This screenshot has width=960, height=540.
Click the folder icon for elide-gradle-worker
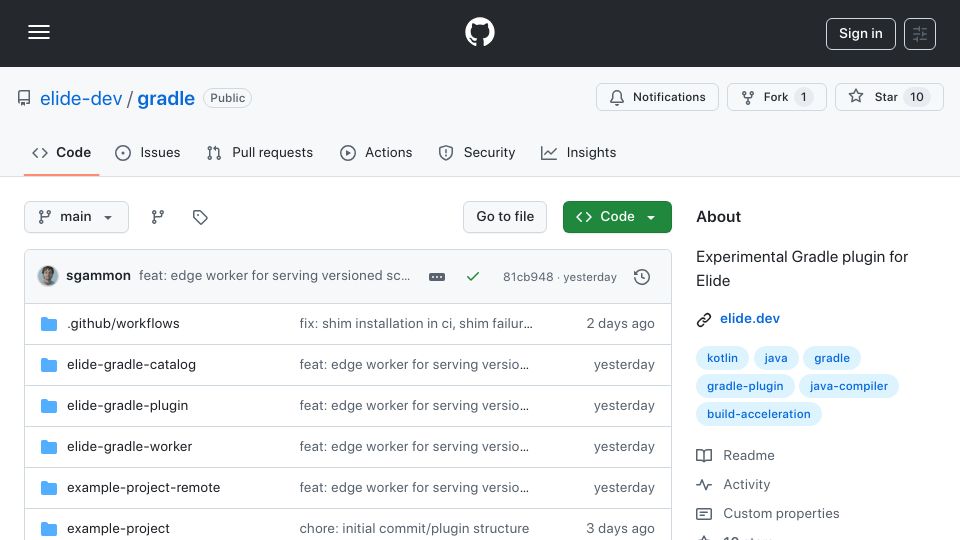[x=49, y=447]
